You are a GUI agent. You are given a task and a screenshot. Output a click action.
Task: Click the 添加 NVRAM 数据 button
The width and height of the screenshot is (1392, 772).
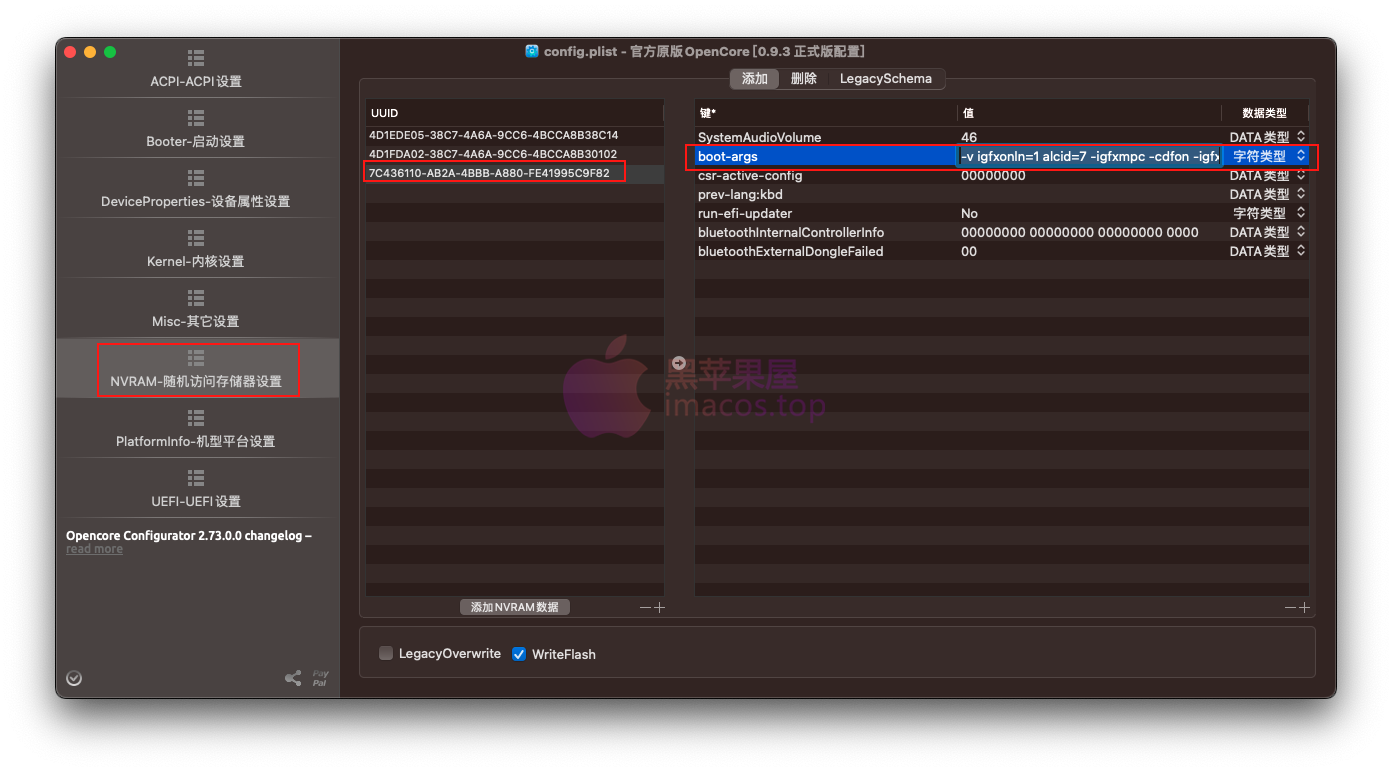point(515,607)
